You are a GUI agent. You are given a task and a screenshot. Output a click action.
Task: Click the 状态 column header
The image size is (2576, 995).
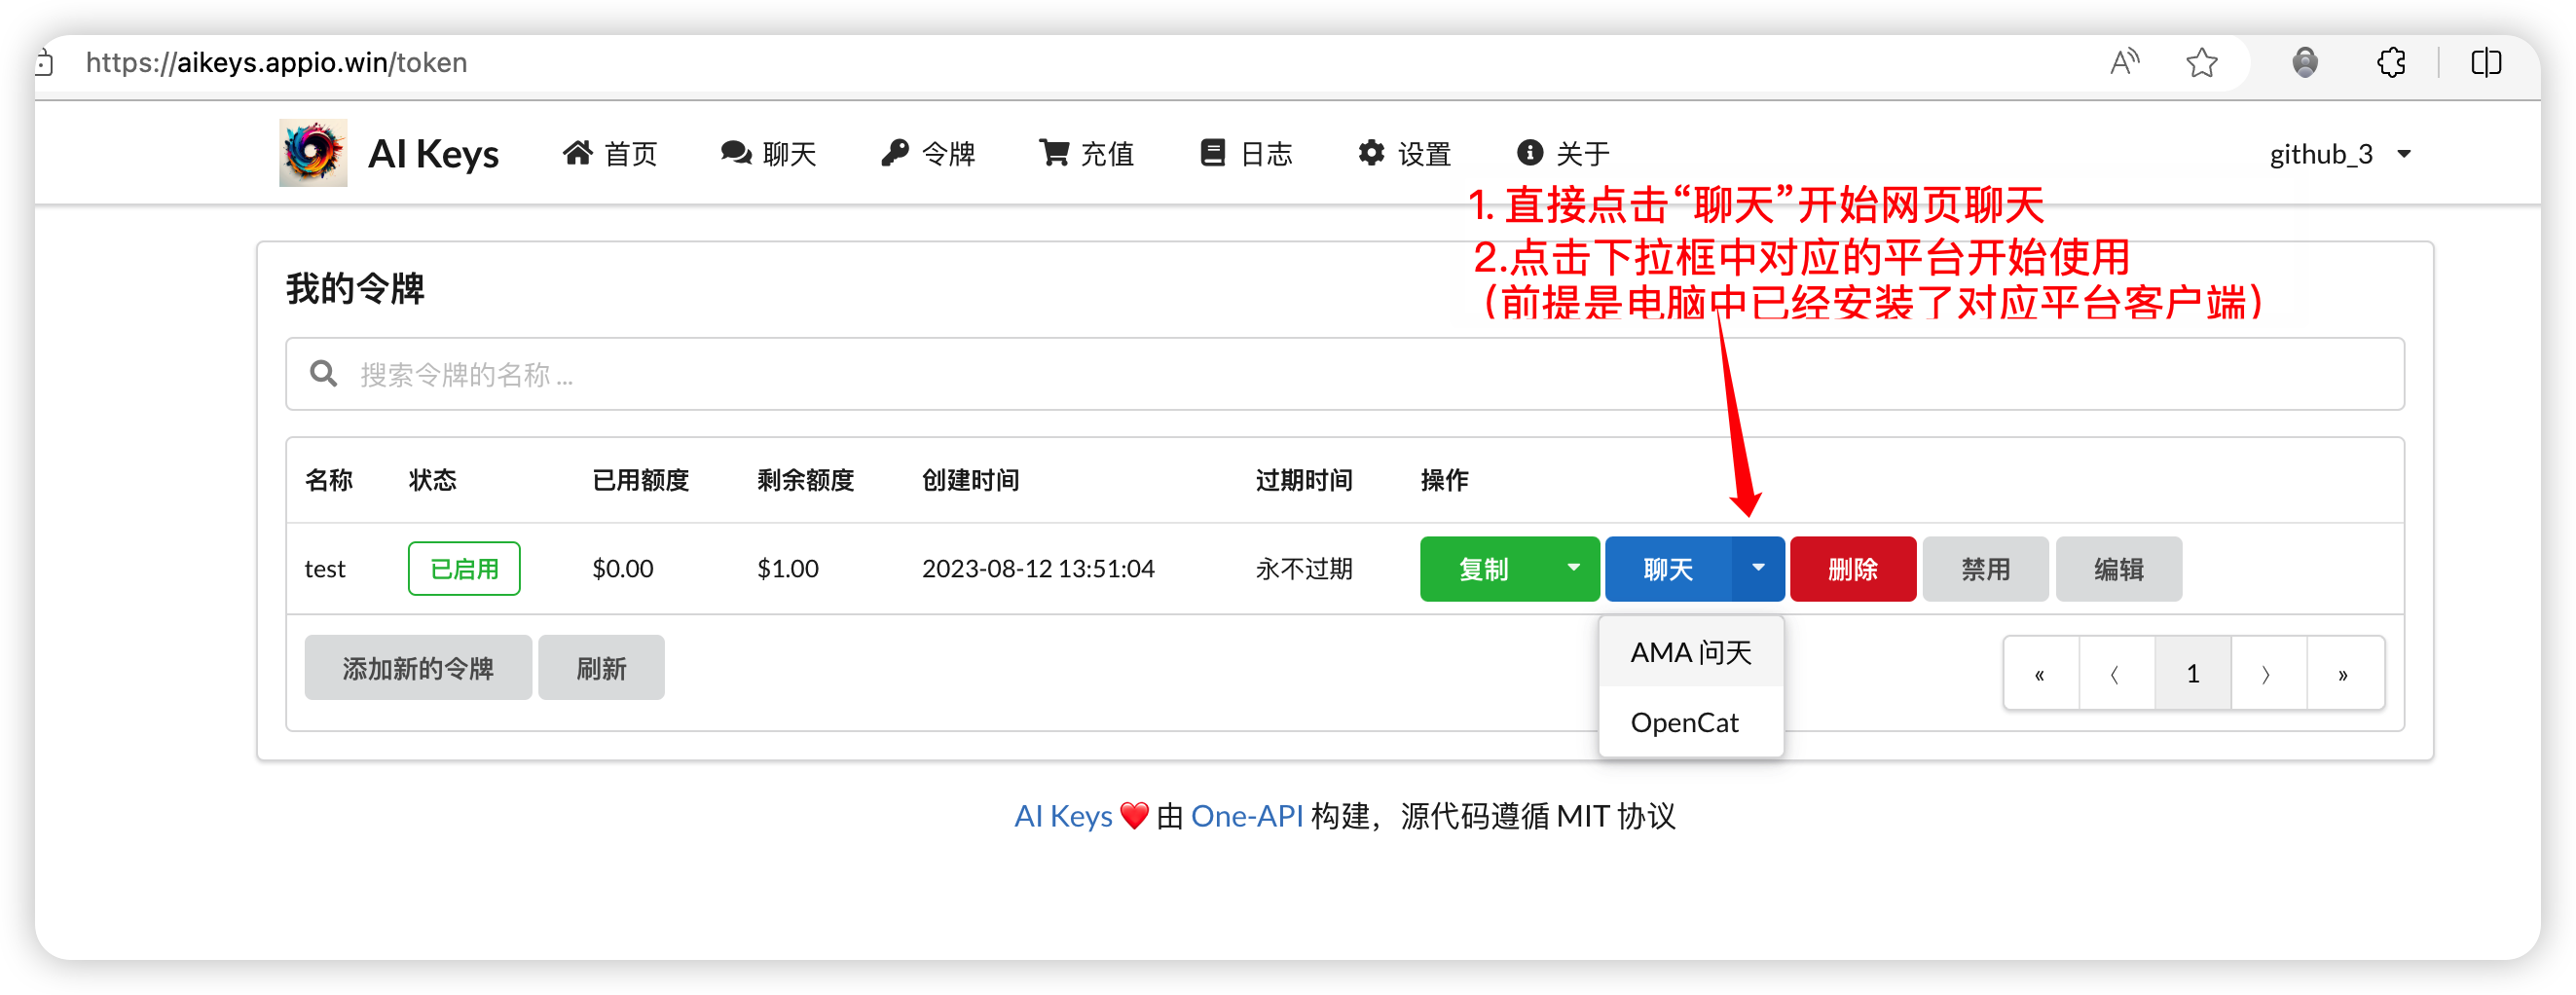tap(433, 481)
